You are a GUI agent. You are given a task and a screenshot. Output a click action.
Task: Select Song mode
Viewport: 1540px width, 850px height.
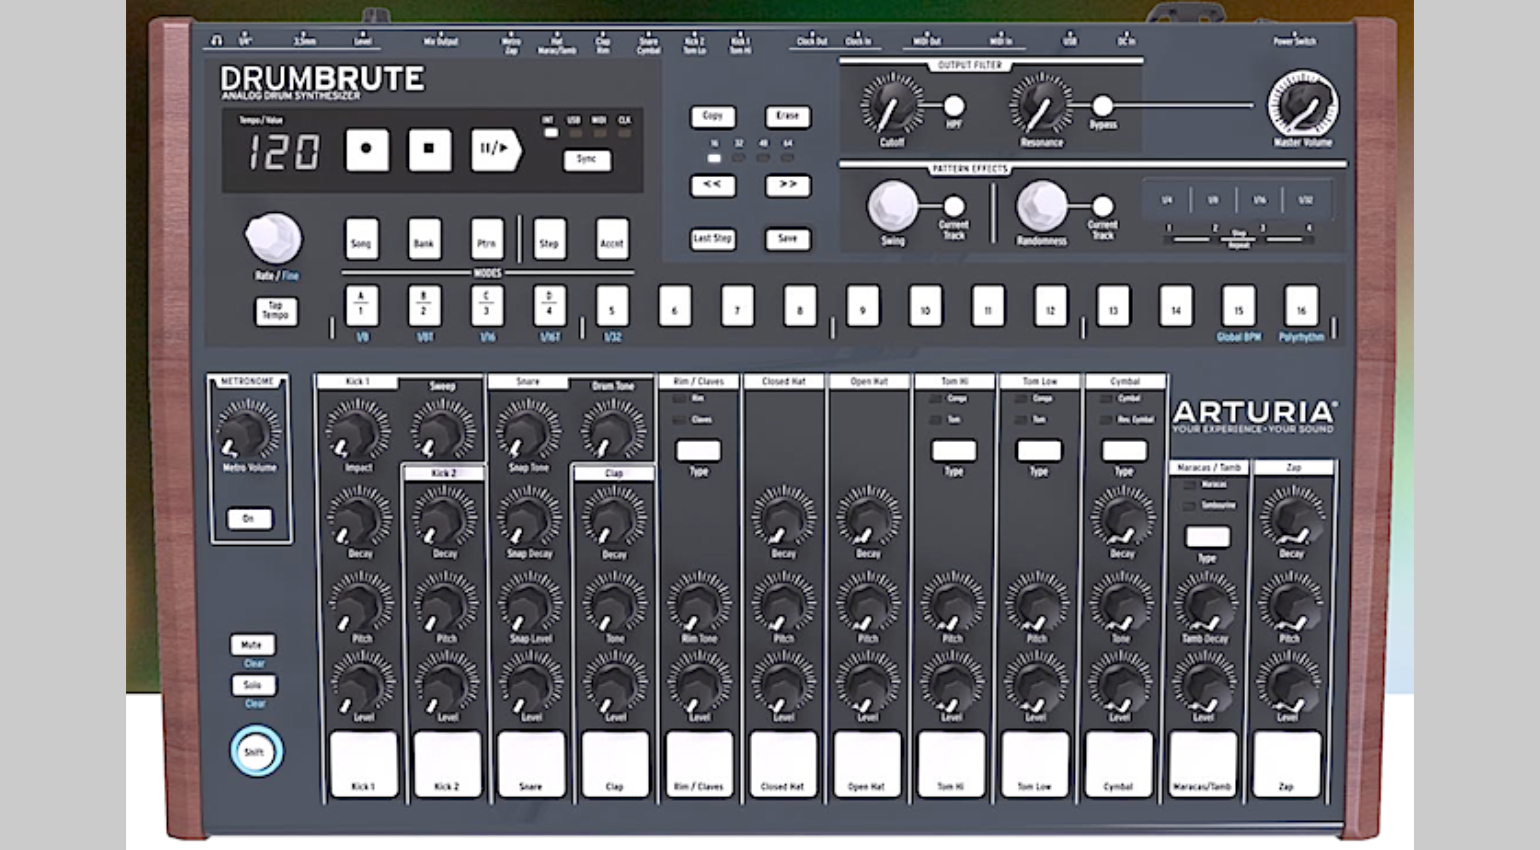click(361, 240)
